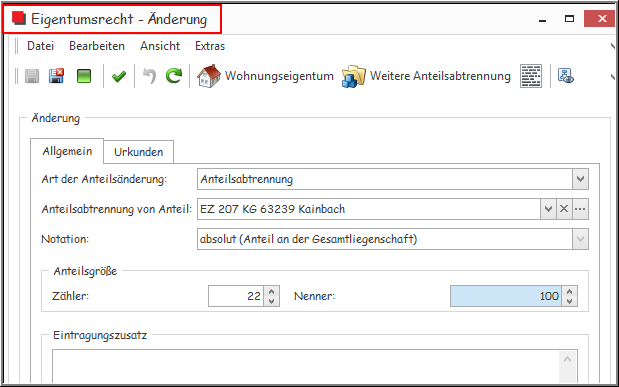Click the structure view eye icon

coord(566,76)
